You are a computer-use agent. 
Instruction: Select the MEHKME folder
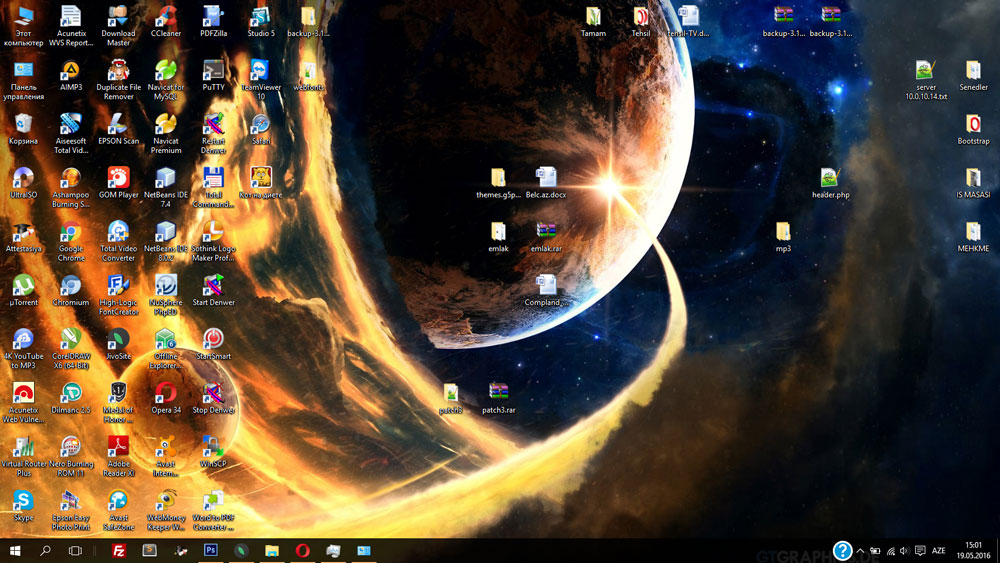click(973, 237)
